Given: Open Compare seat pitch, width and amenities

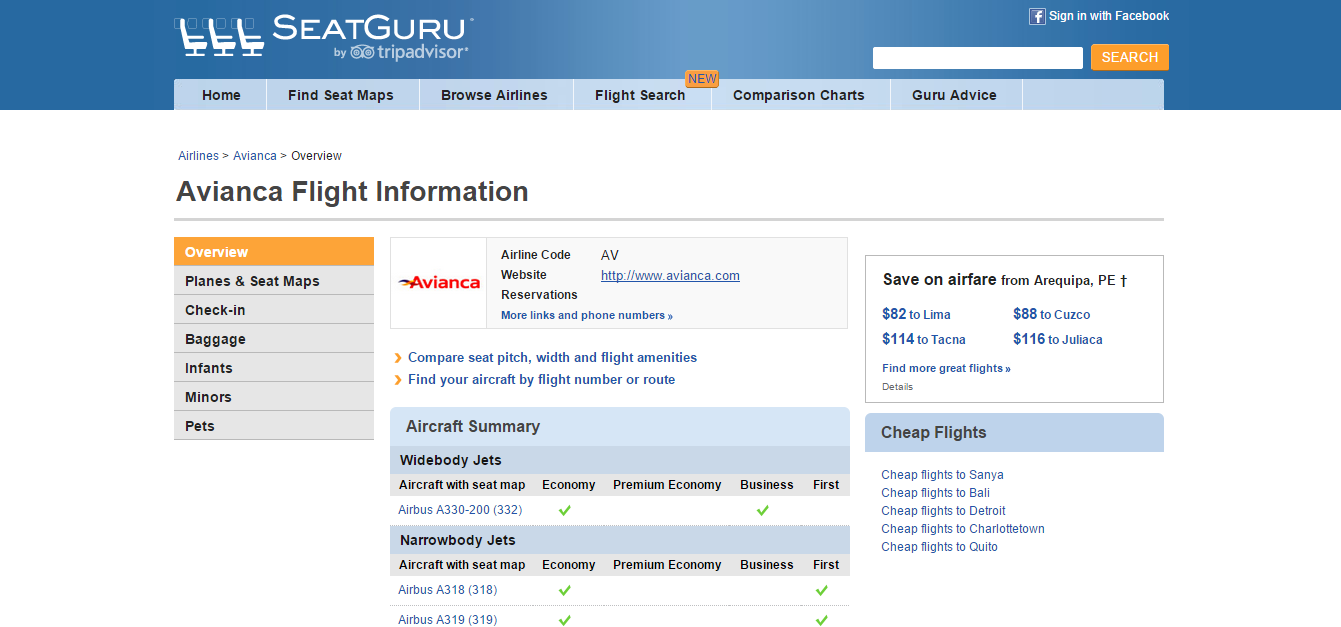Looking at the screenshot, I should point(552,358).
